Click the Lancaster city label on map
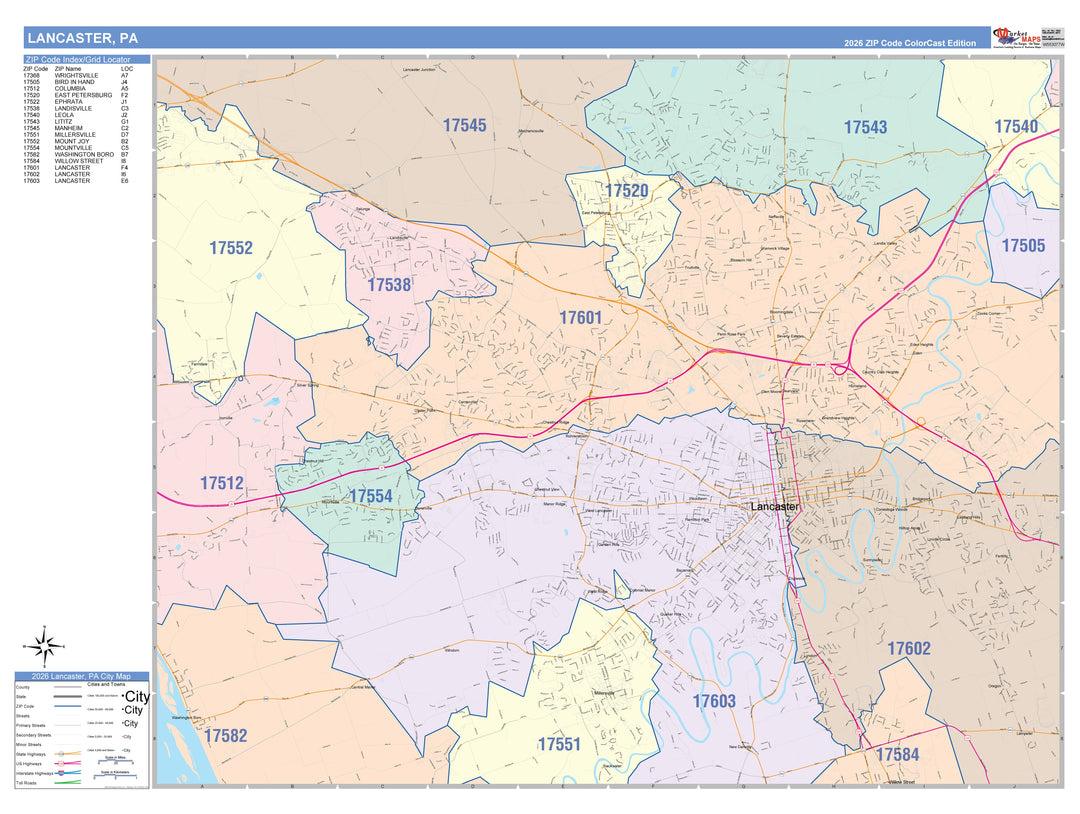 [775, 507]
